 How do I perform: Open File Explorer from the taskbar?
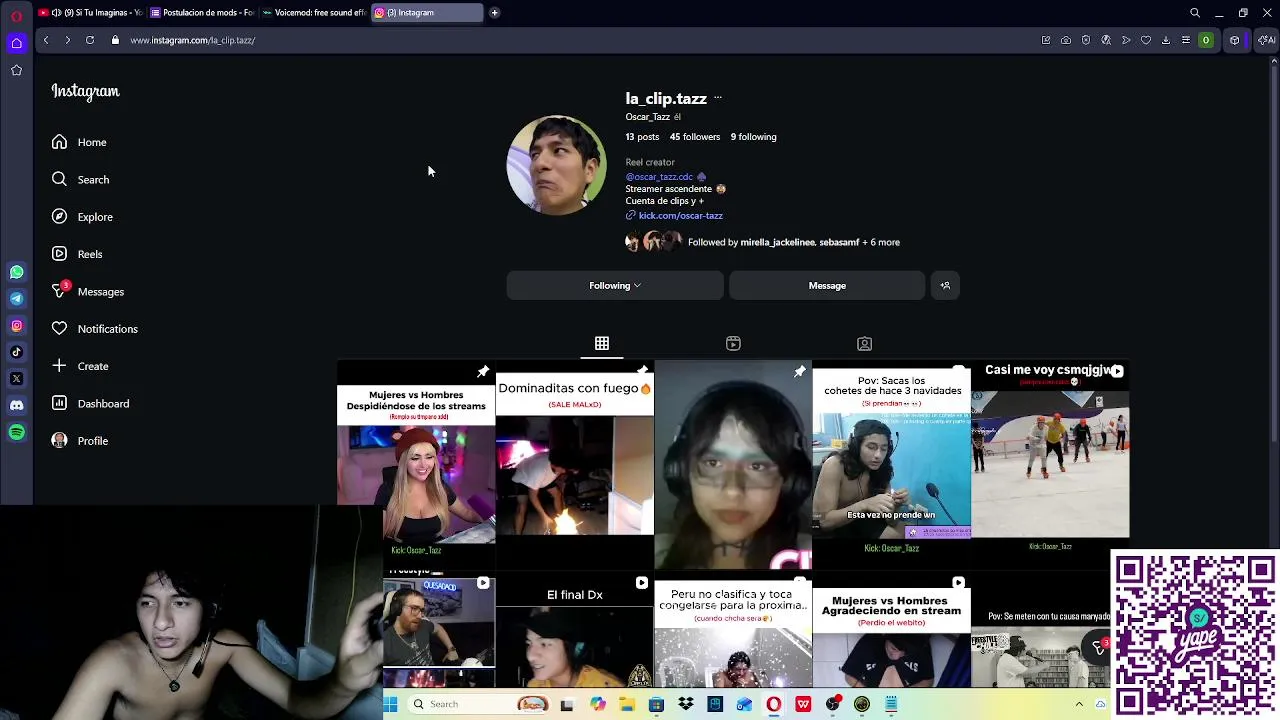pyautogui.click(x=627, y=704)
